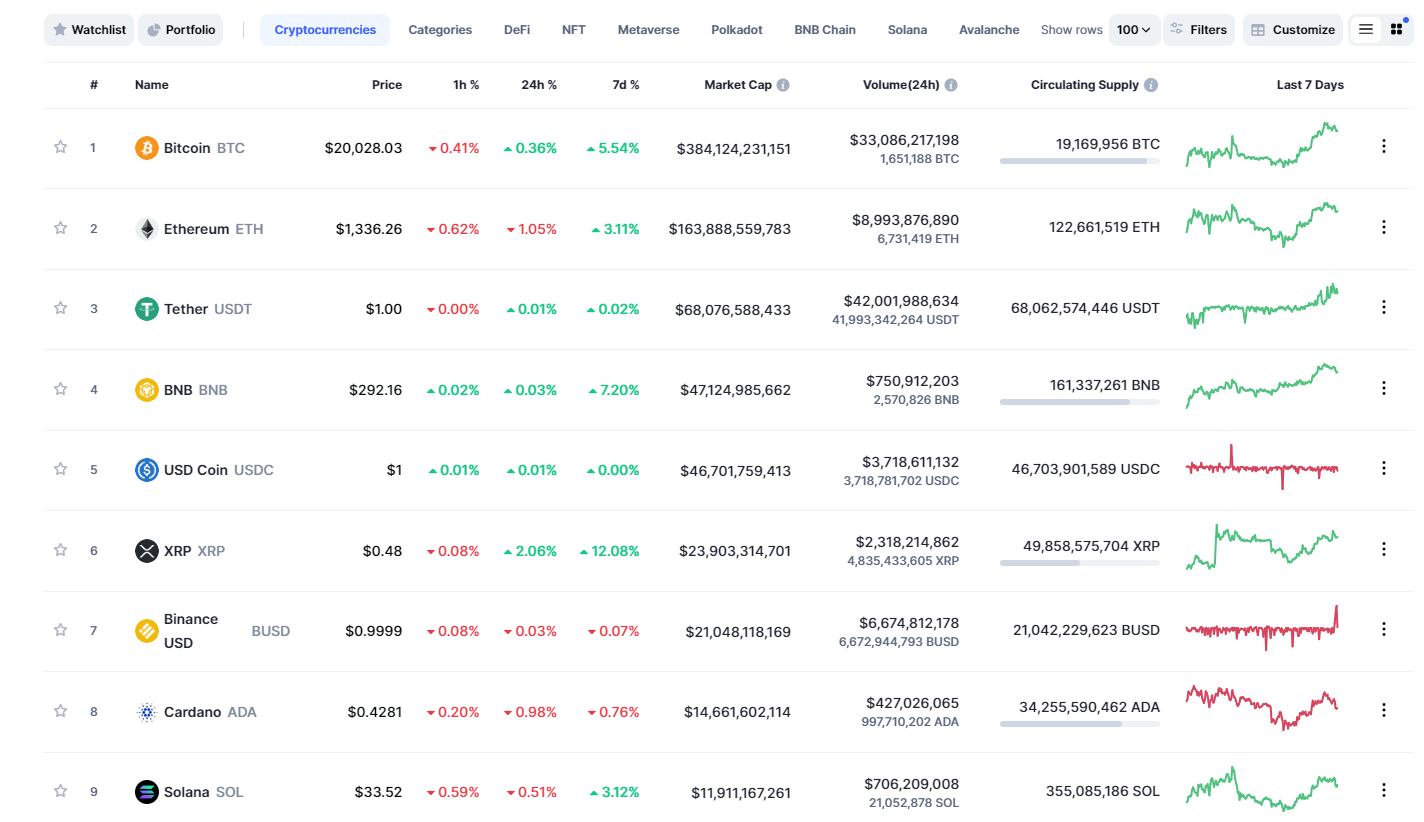1424x822 pixels.
Task: Click the Portfolio pie chart icon
Action: (x=155, y=30)
